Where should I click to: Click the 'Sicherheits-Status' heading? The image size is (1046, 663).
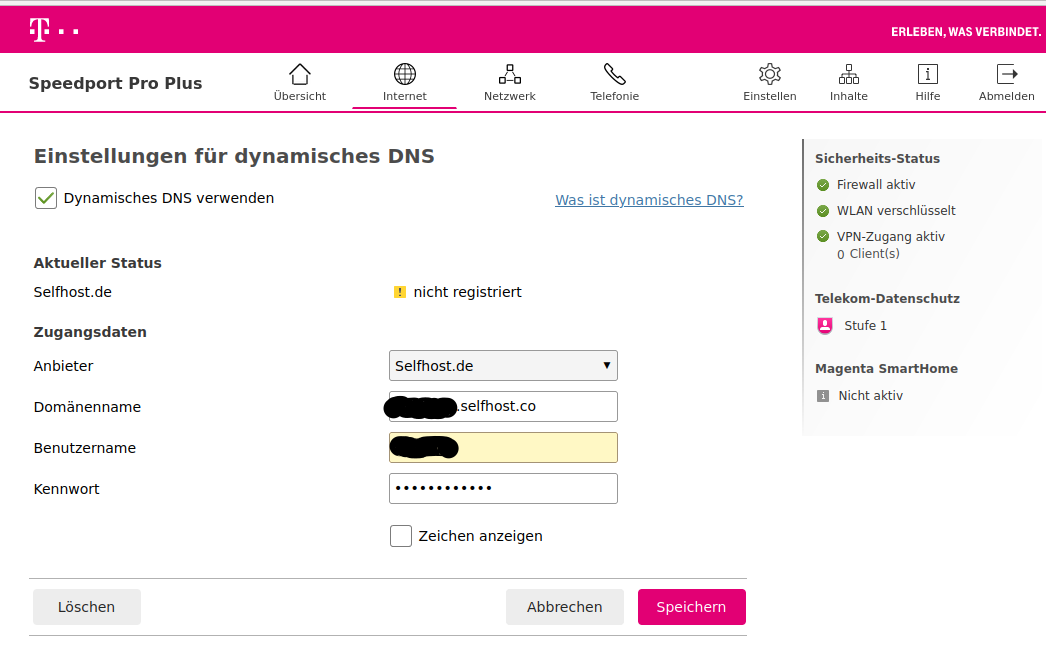click(x=877, y=159)
